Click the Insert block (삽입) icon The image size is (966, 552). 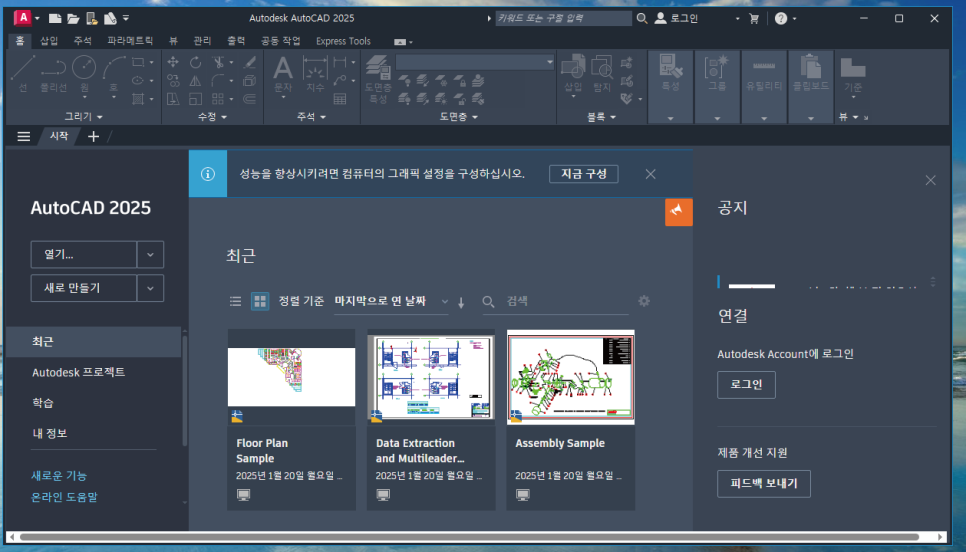point(573,73)
